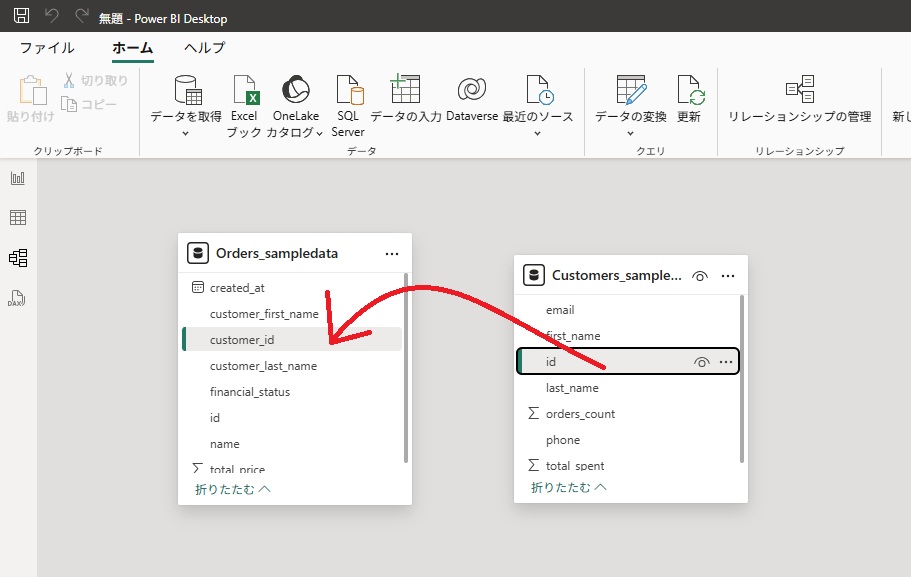911x577 pixels.
Task: Expand the データの変換 dropdown arrow
Action: pyautogui.click(x=630, y=133)
